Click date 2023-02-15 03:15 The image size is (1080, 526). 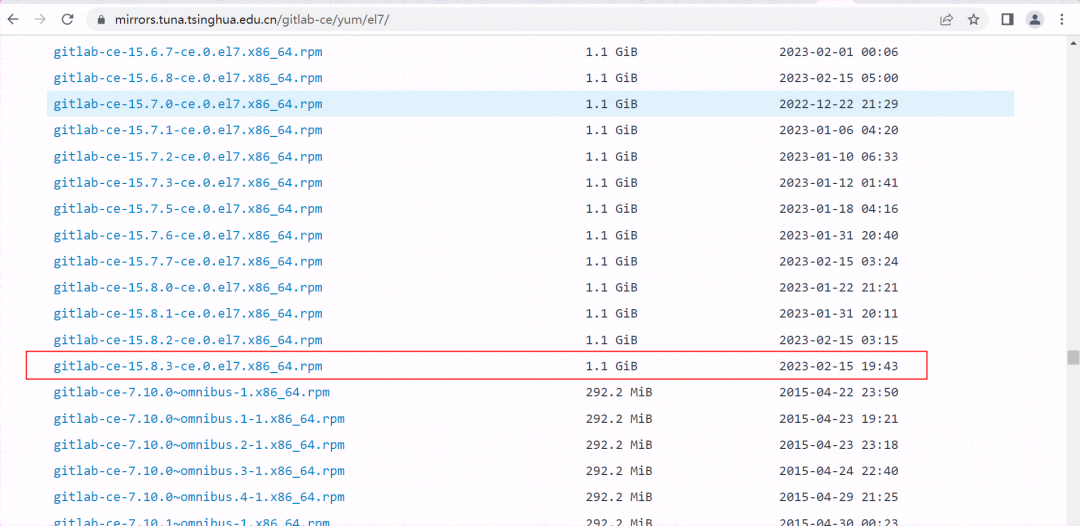point(838,340)
